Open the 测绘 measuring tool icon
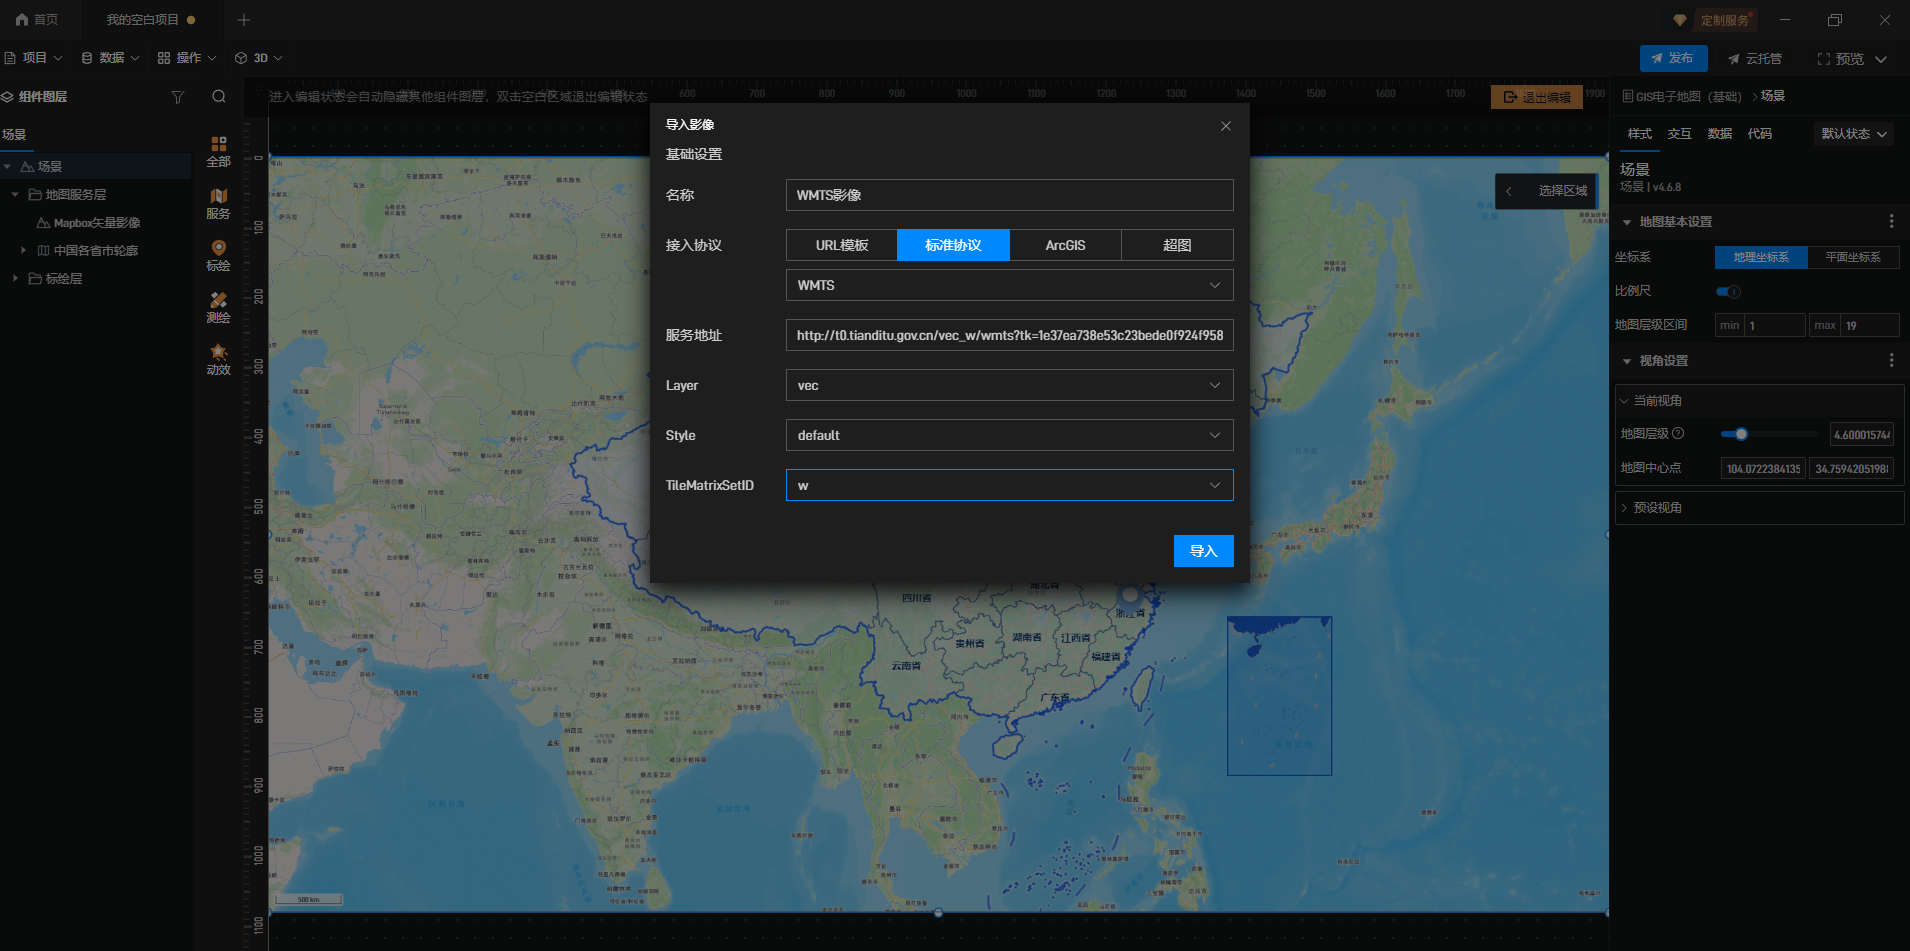The width and height of the screenshot is (1910, 951). point(218,306)
